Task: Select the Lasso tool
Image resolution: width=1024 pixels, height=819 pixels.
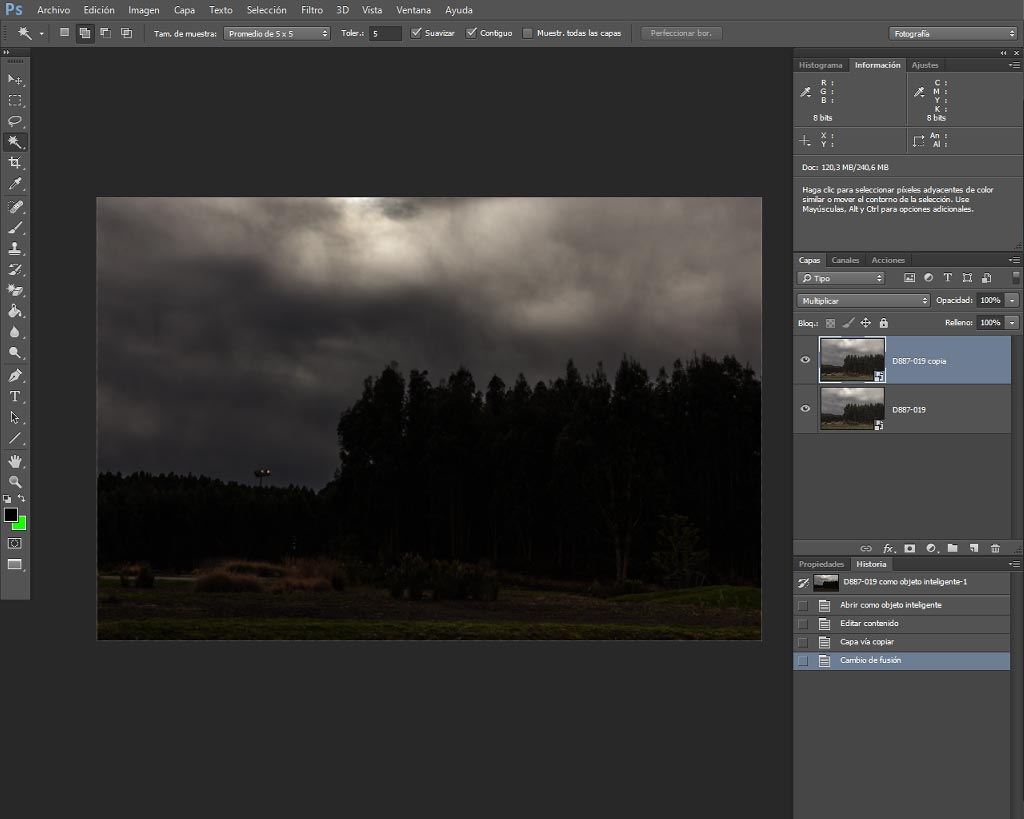Action: [15, 121]
